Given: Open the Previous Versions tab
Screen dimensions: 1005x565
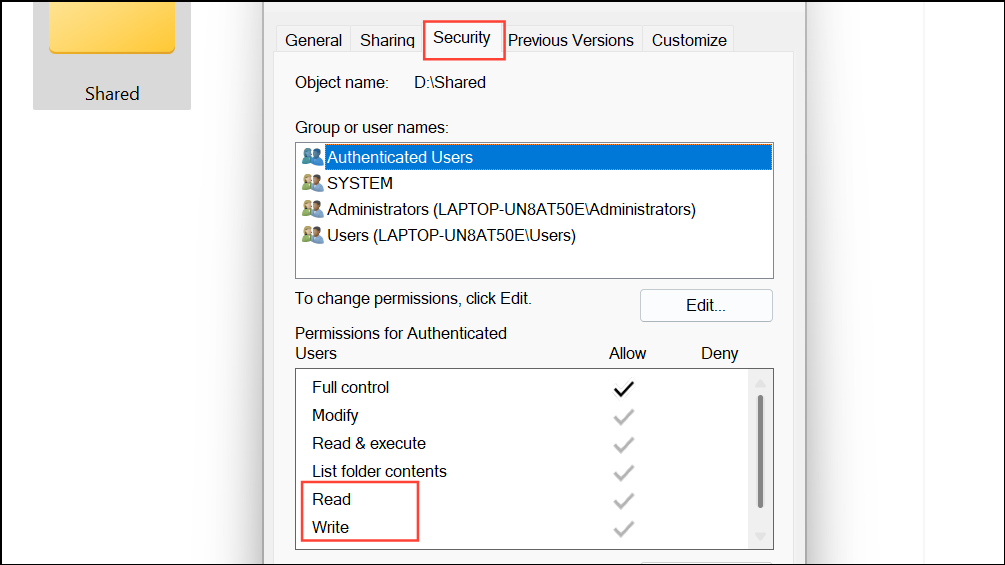Looking at the screenshot, I should (x=571, y=40).
